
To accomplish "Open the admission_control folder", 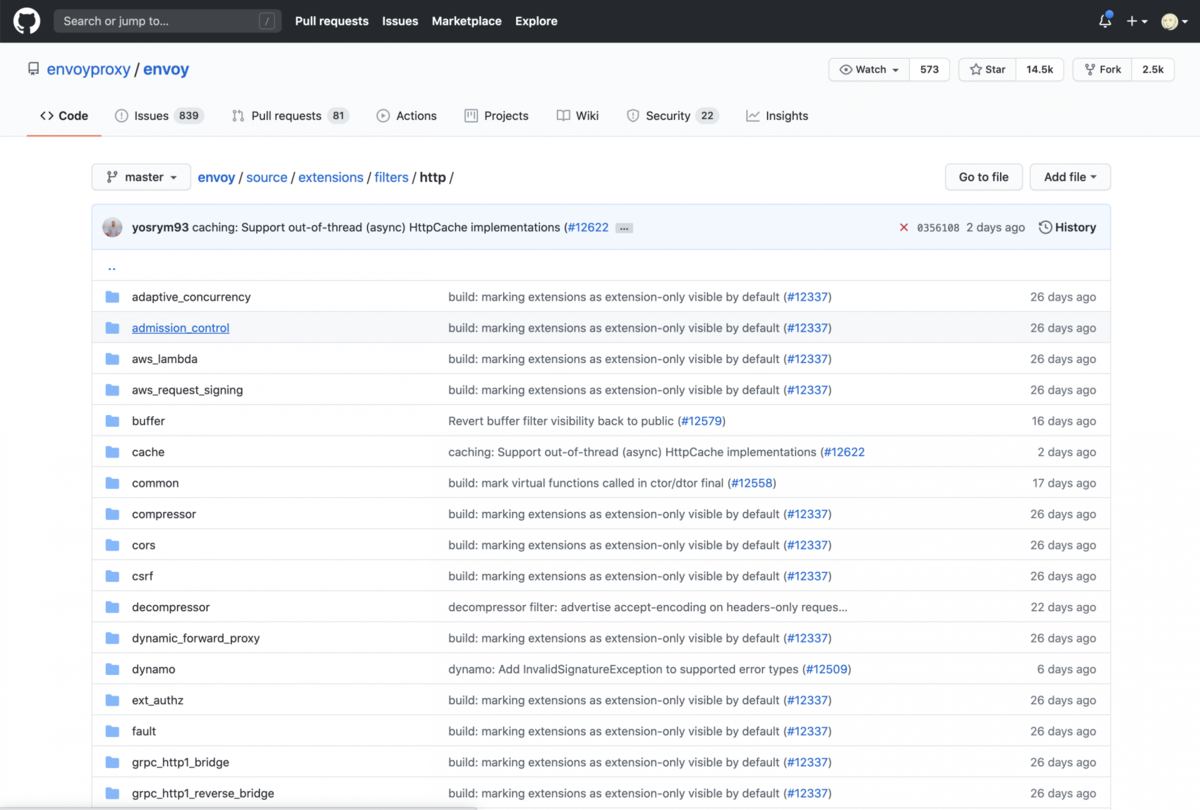I will (x=181, y=328).
